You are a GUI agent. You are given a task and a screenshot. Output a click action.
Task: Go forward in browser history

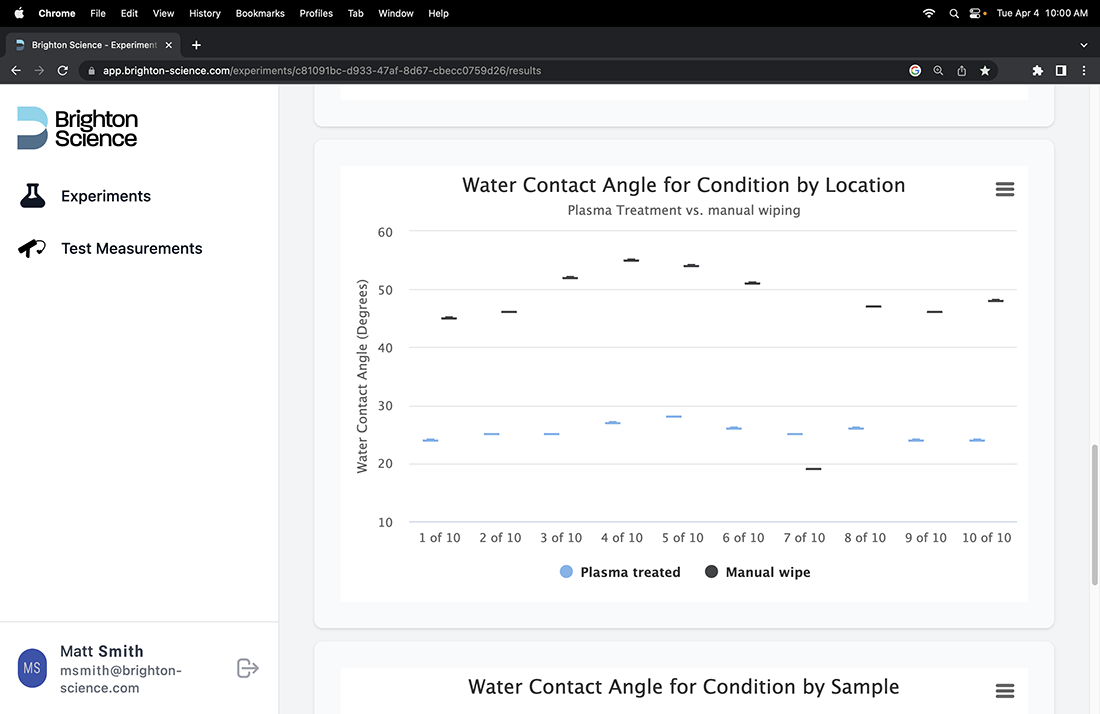tap(39, 71)
